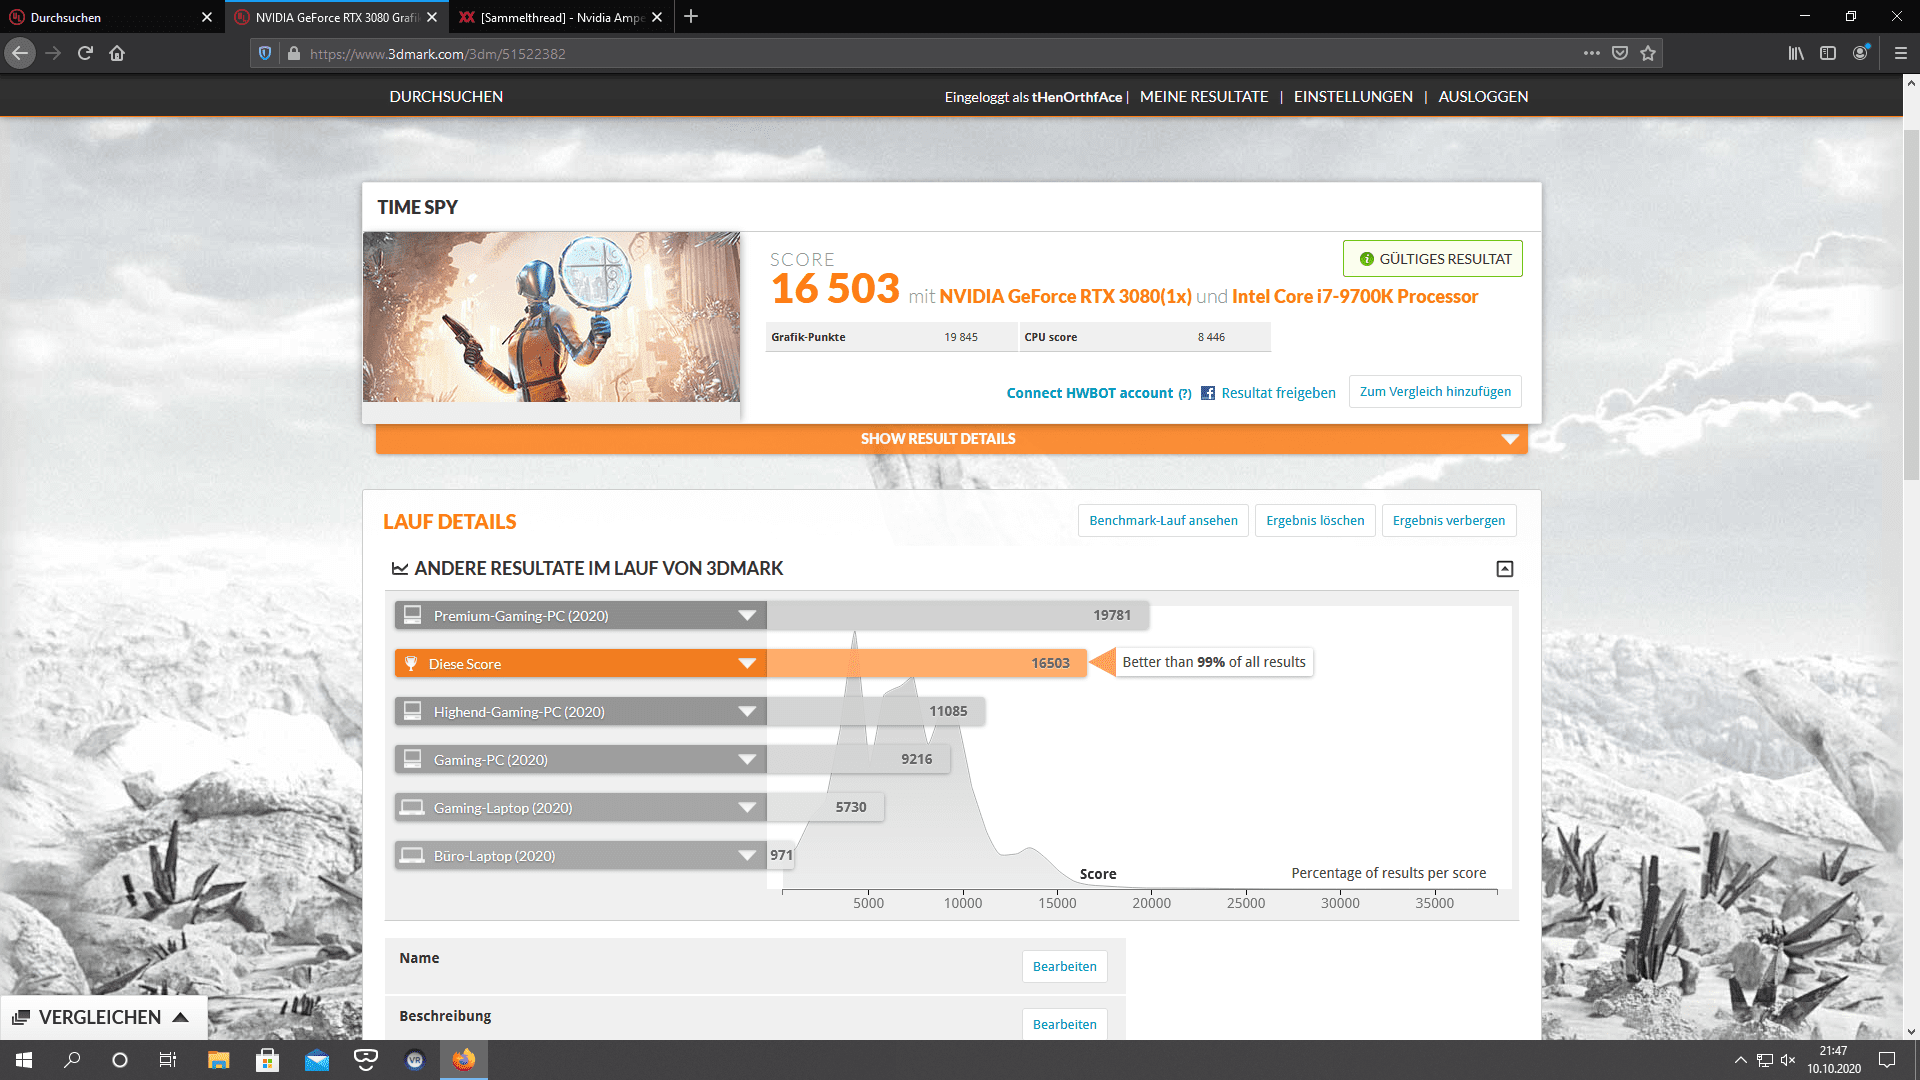Reload the page with the refresh icon
The image size is (1920, 1080).
click(85, 53)
